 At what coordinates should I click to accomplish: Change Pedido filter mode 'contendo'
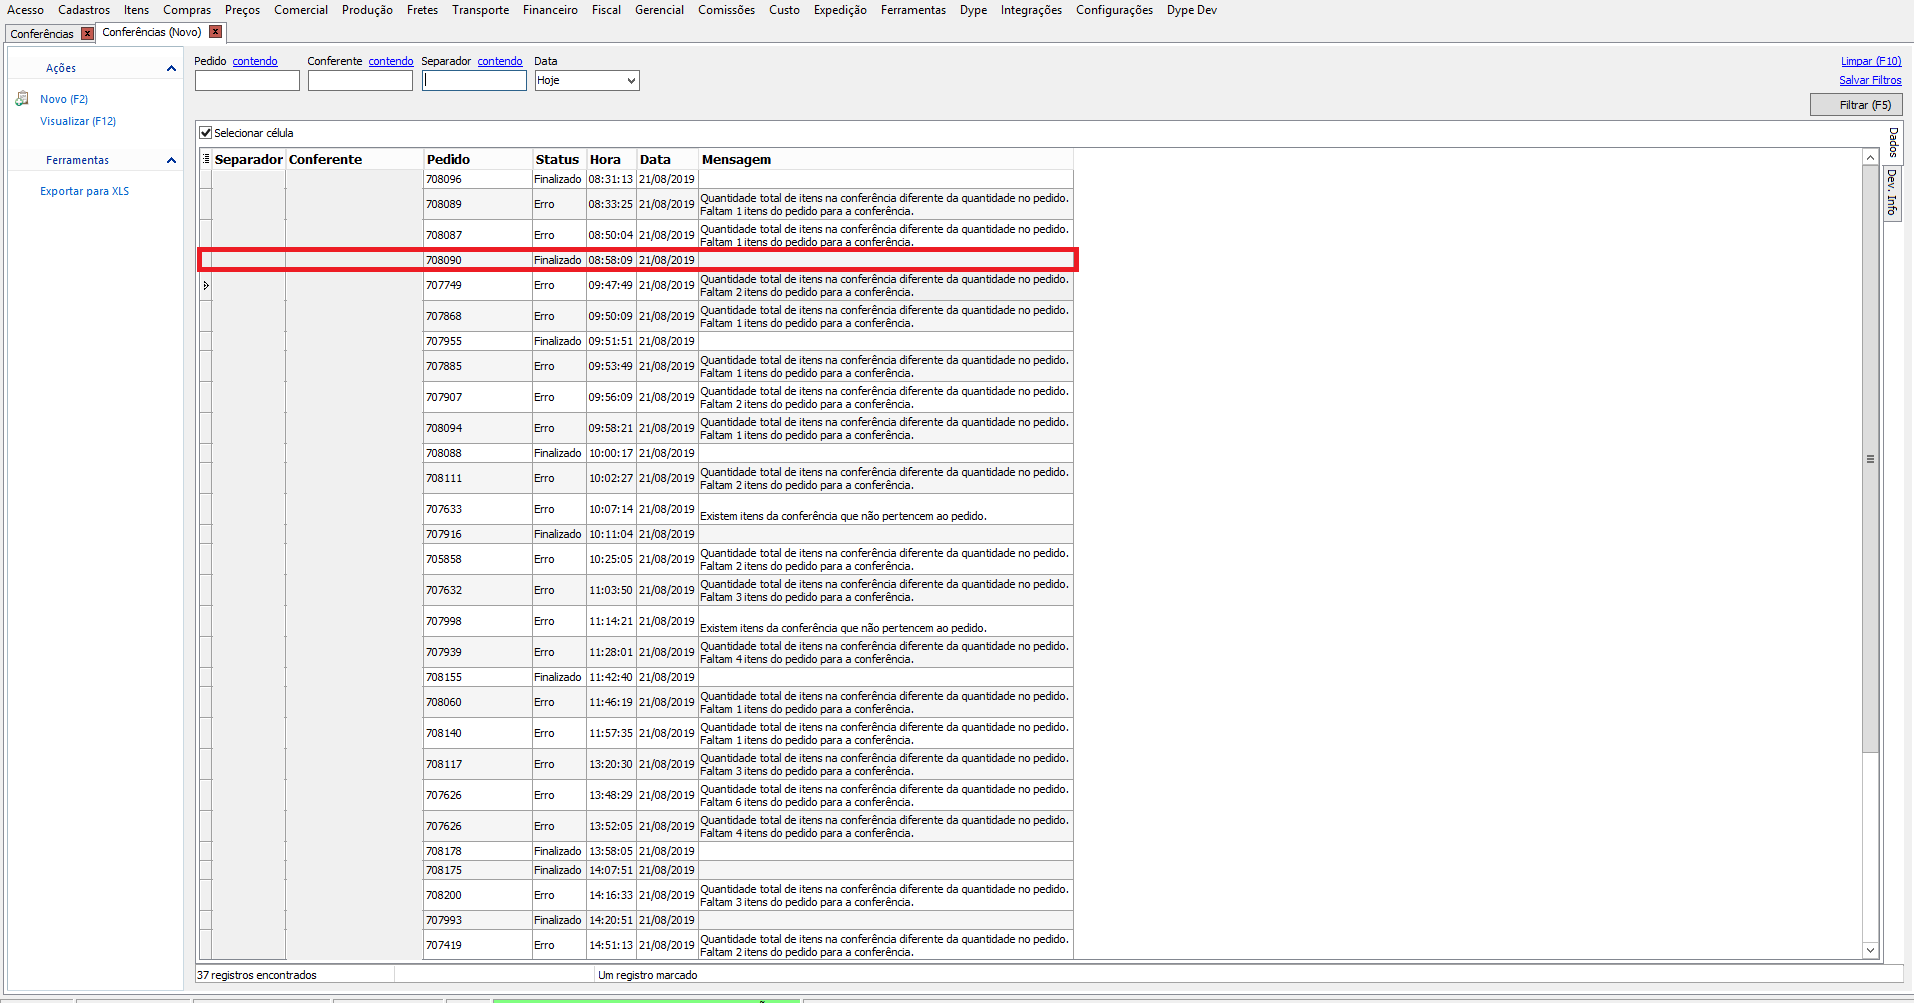pyautogui.click(x=255, y=61)
